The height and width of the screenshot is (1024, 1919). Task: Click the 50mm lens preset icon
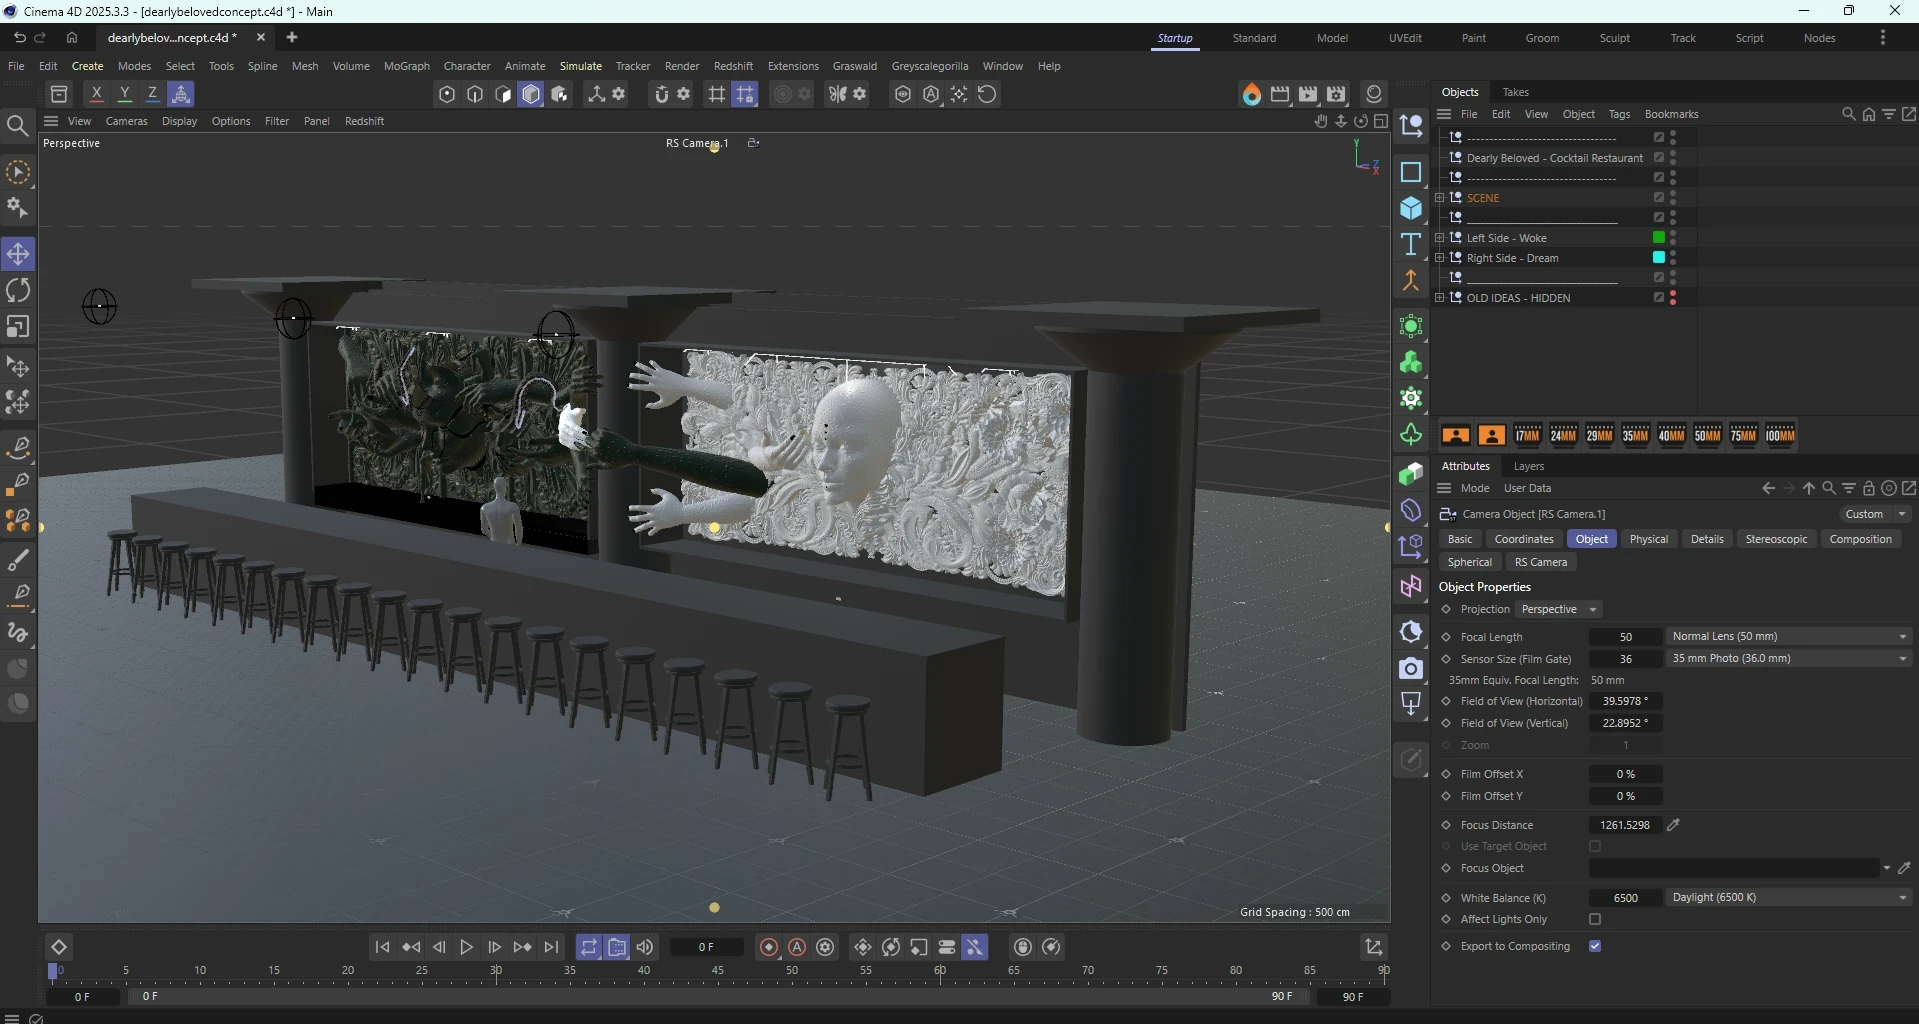[x=1707, y=435]
